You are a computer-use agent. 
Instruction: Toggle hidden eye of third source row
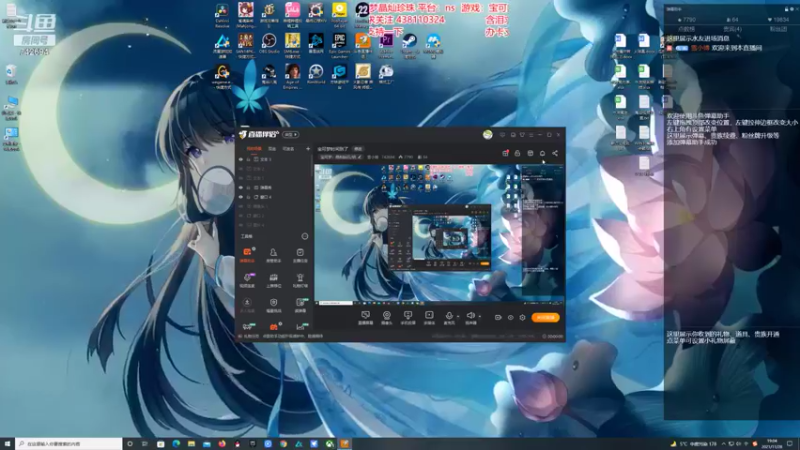[x=241, y=178]
